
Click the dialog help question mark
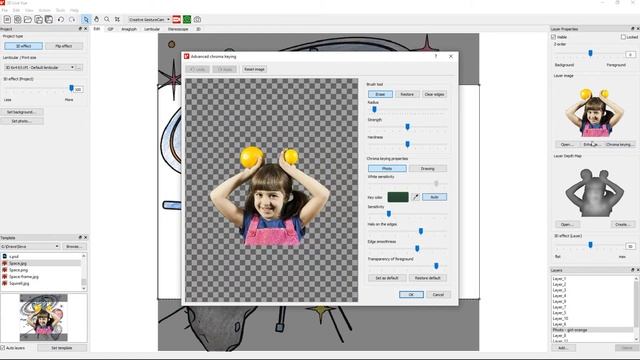pos(436,56)
